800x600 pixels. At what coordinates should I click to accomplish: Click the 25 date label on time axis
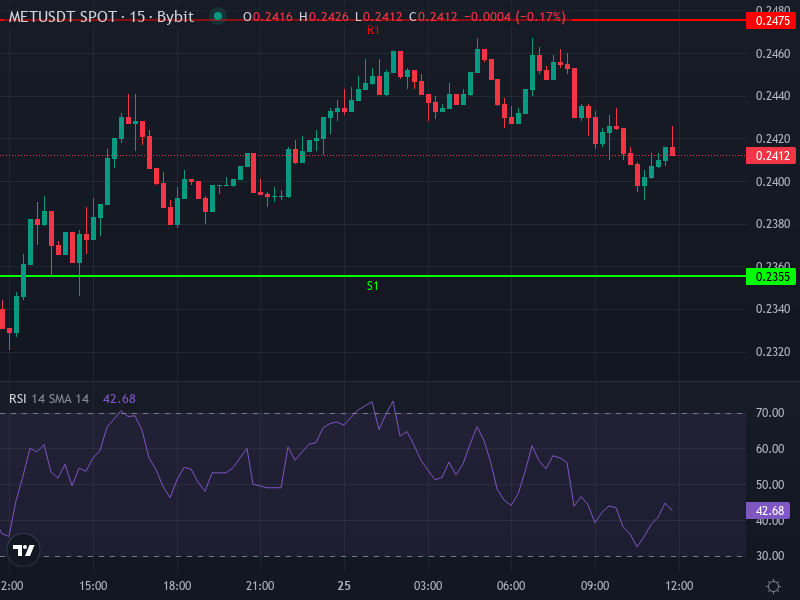pyautogui.click(x=345, y=585)
